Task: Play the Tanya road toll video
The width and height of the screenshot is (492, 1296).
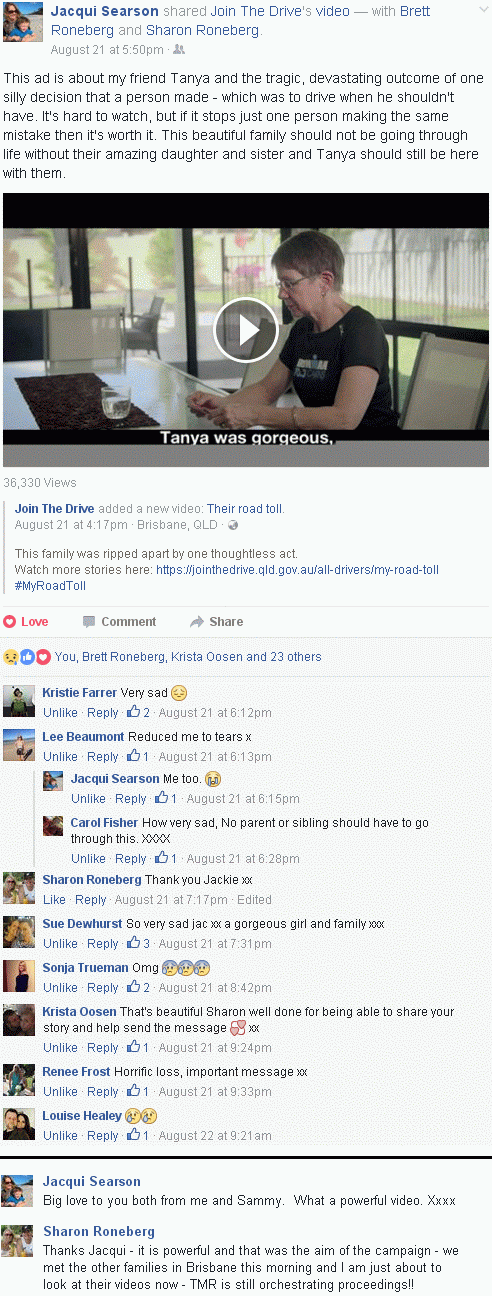Action: pos(245,329)
